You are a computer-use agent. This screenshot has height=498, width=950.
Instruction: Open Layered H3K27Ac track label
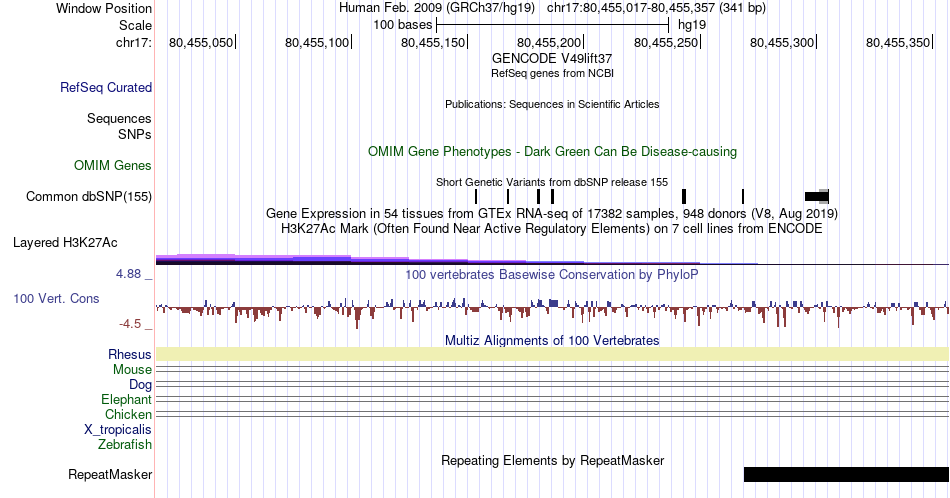tap(65, 243)
